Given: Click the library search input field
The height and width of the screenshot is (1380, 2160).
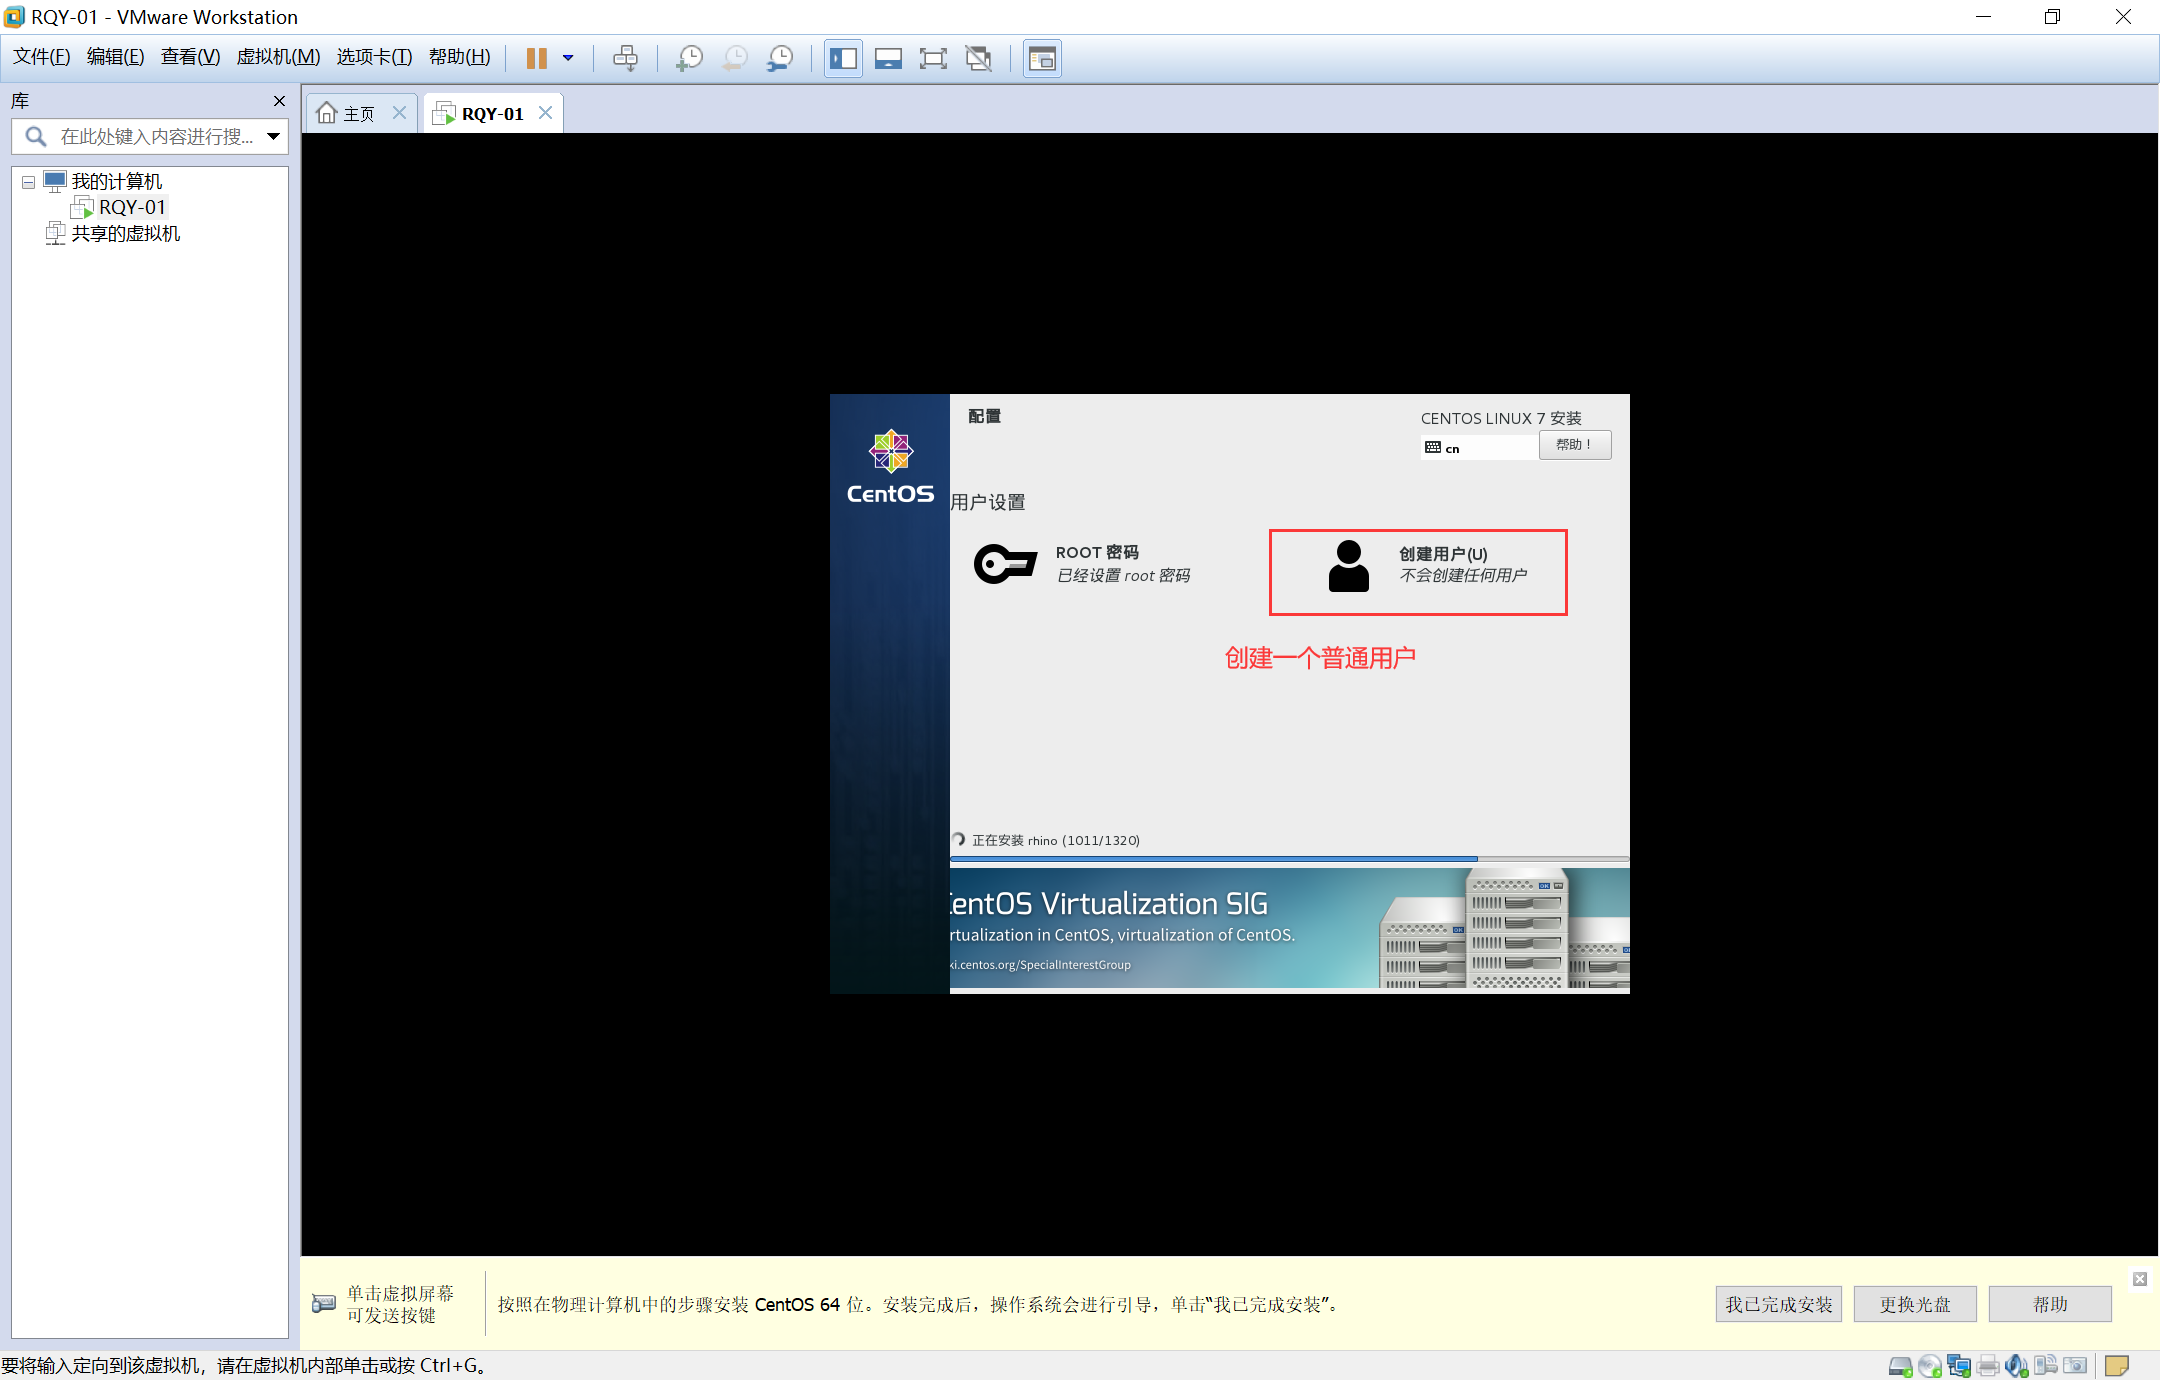Looking at the screenshot, I should pyautogui.click(x=150, y=136).
